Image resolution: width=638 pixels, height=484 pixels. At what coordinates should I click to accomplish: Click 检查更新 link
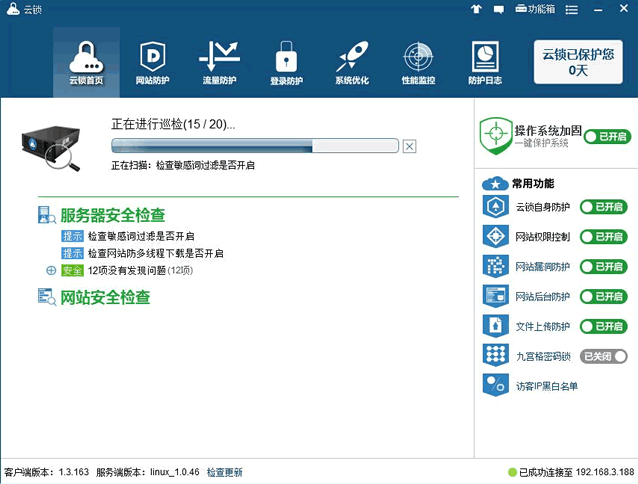click(x=225, y=472)
